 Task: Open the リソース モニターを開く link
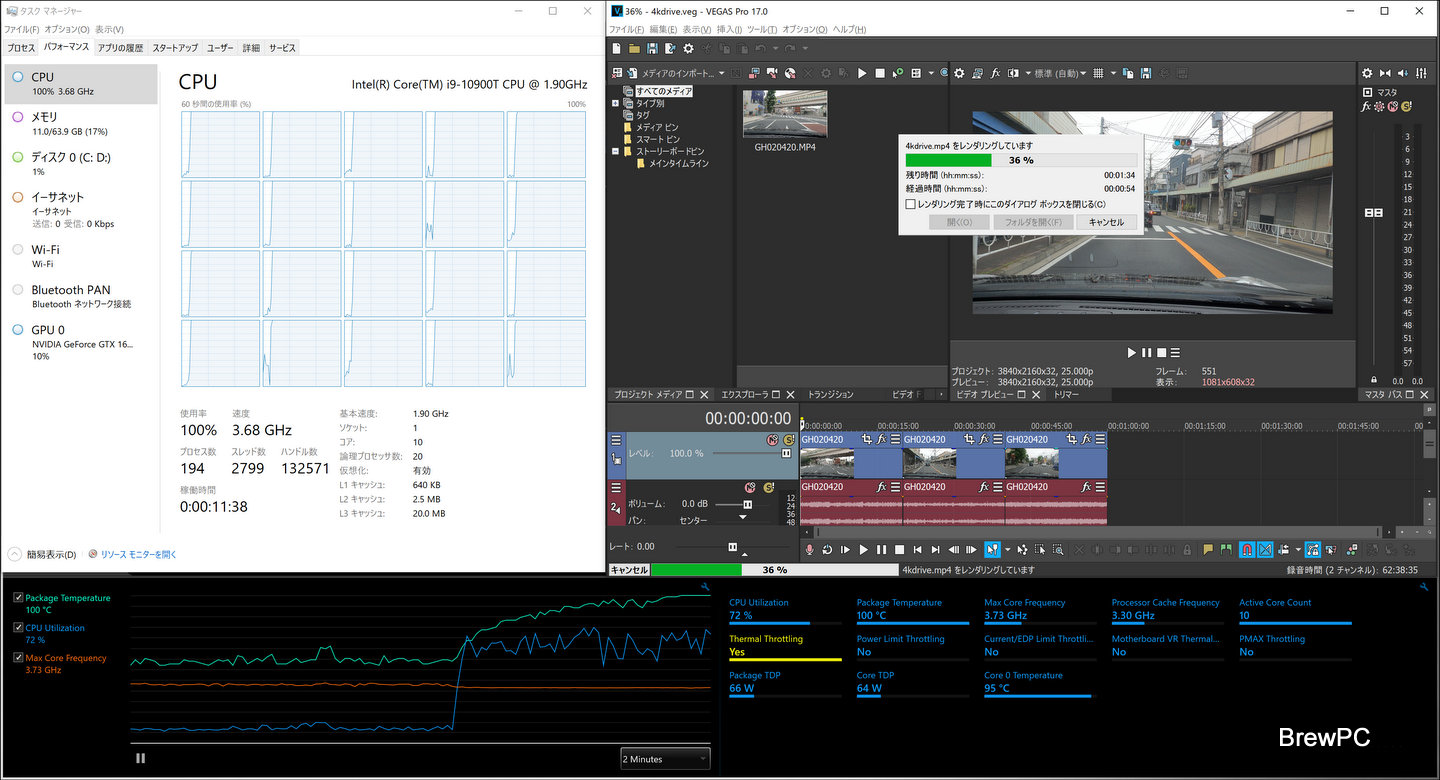pyautogui.click(x=137, y=554)
